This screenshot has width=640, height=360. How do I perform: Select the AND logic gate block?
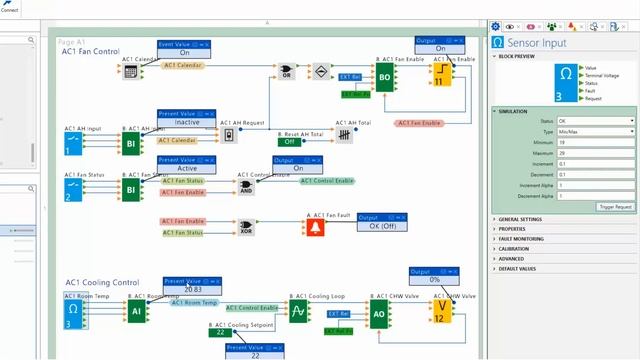[x=246, y=187]
